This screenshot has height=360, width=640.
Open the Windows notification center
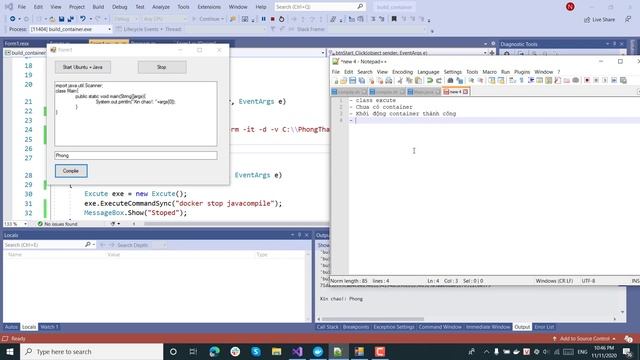[627, 351]
